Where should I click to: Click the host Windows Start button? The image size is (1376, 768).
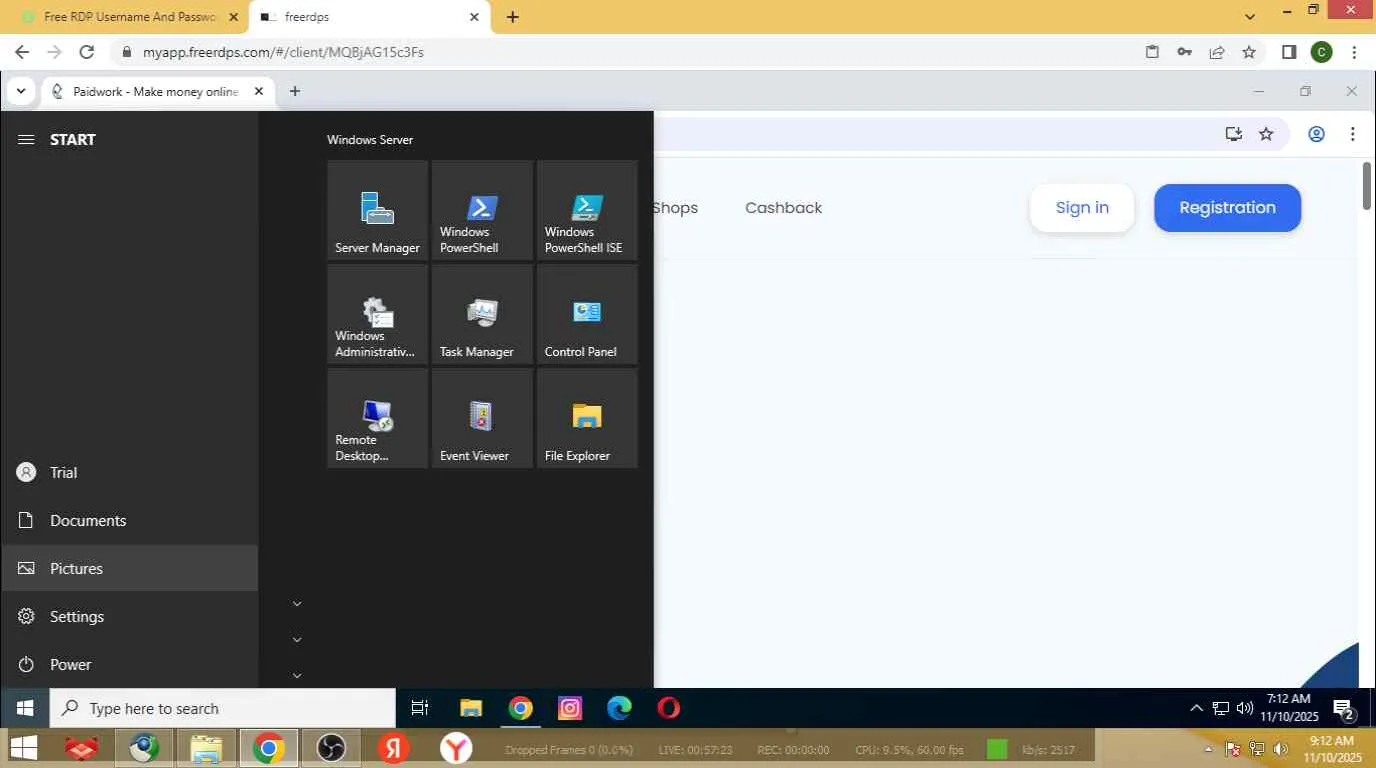(x=23, y=748)
